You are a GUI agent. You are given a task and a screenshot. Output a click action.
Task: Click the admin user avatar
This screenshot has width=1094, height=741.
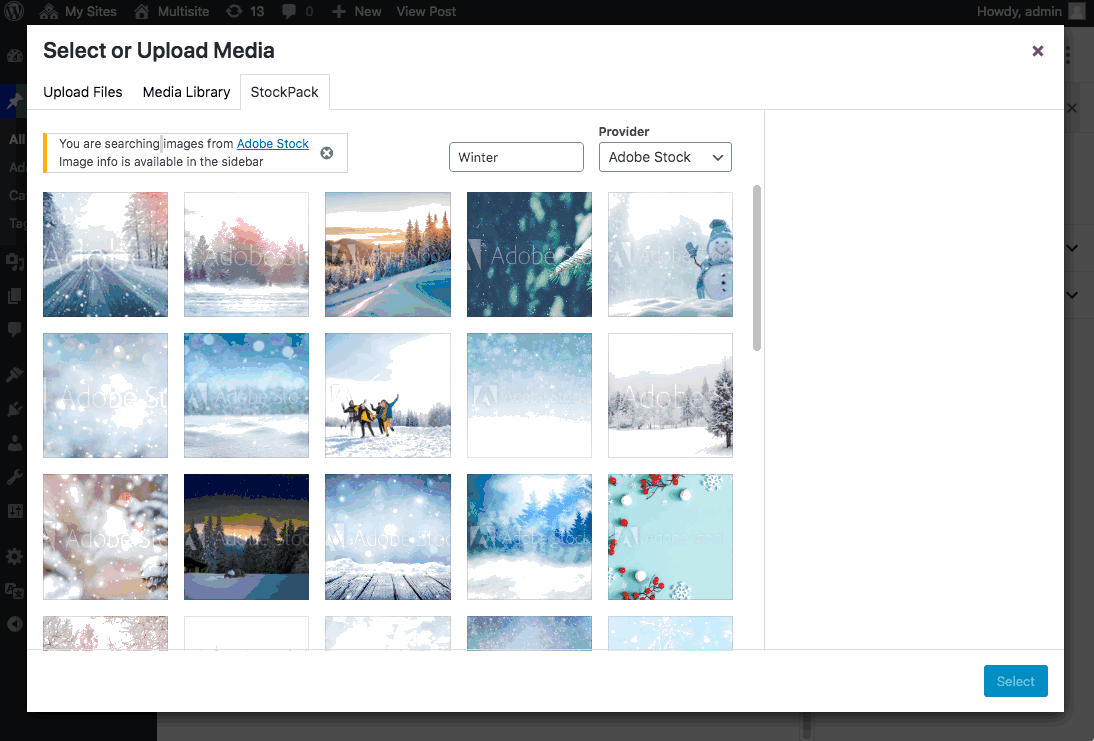coord(1076,12)
